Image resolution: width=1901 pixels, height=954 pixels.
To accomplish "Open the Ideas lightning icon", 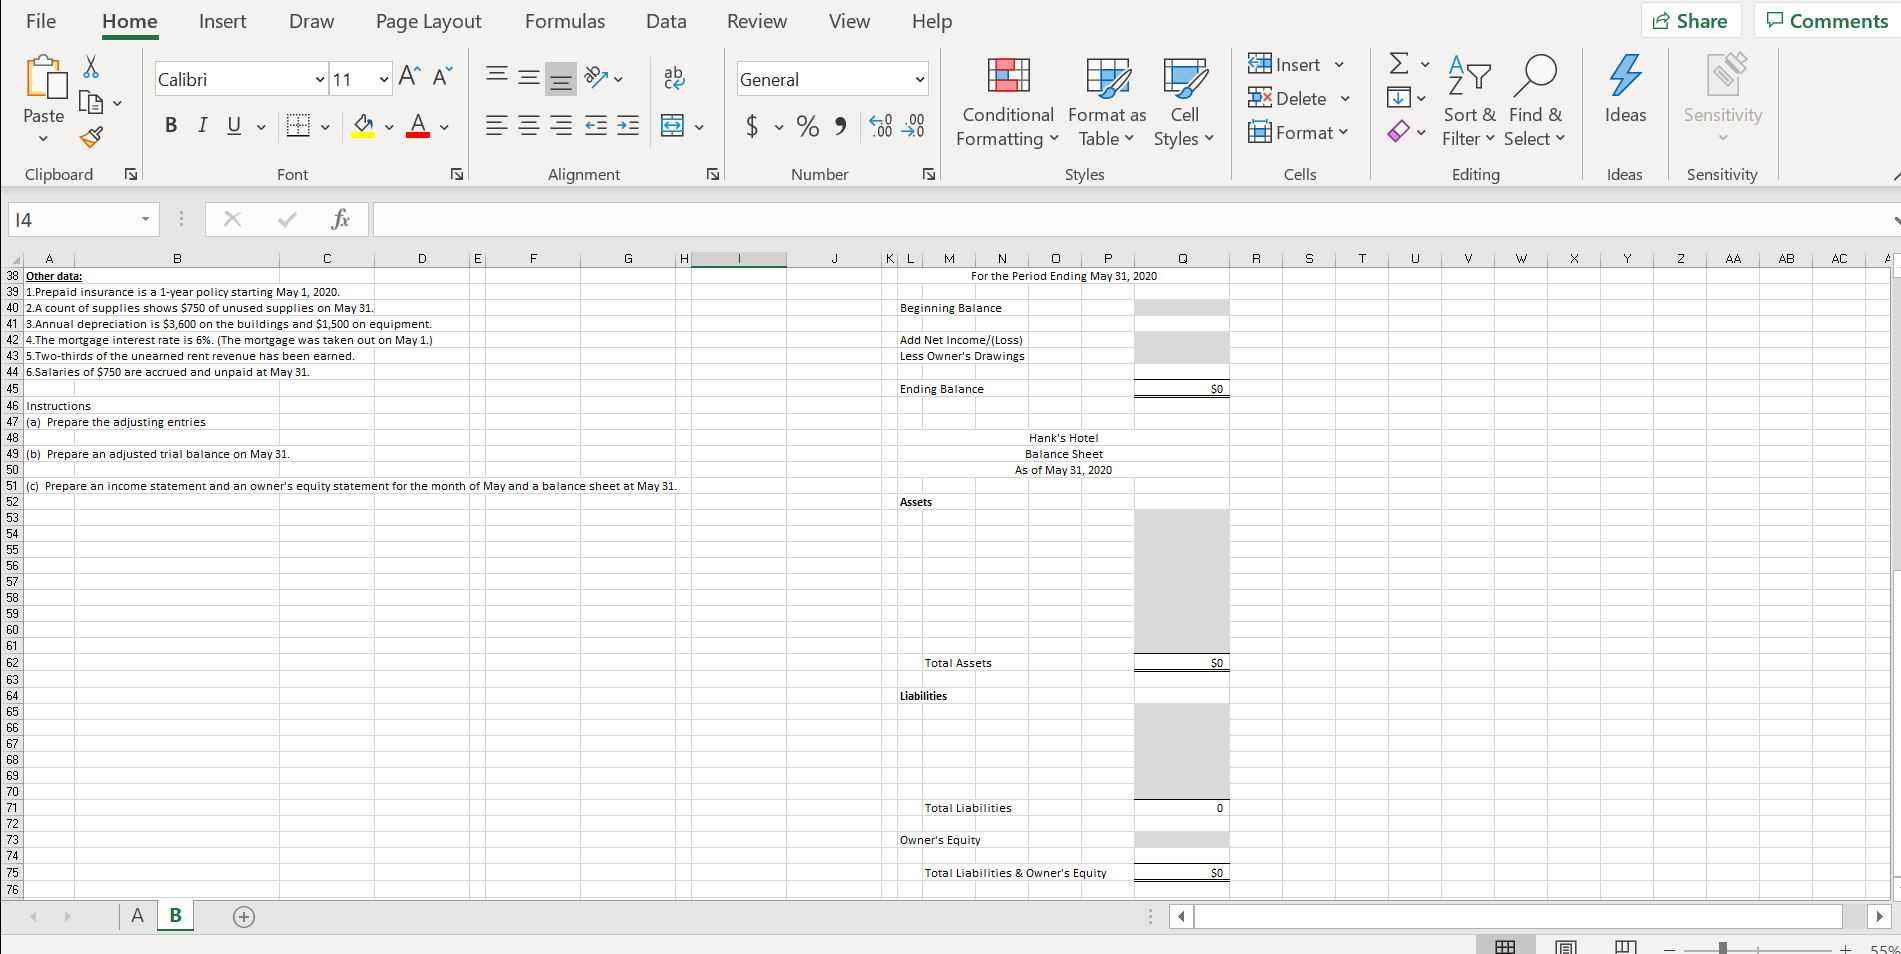I will coord(1625,76).
